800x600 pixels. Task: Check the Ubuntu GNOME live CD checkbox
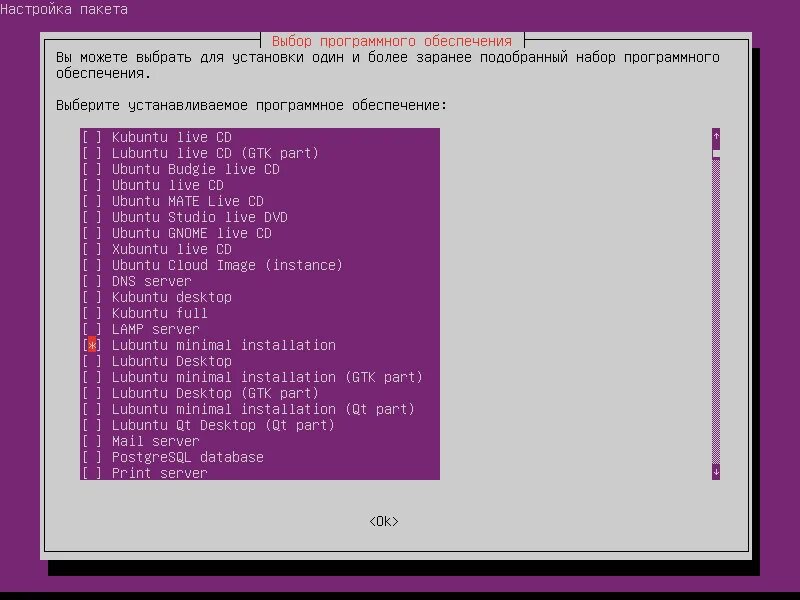click(x=92, y=233)
